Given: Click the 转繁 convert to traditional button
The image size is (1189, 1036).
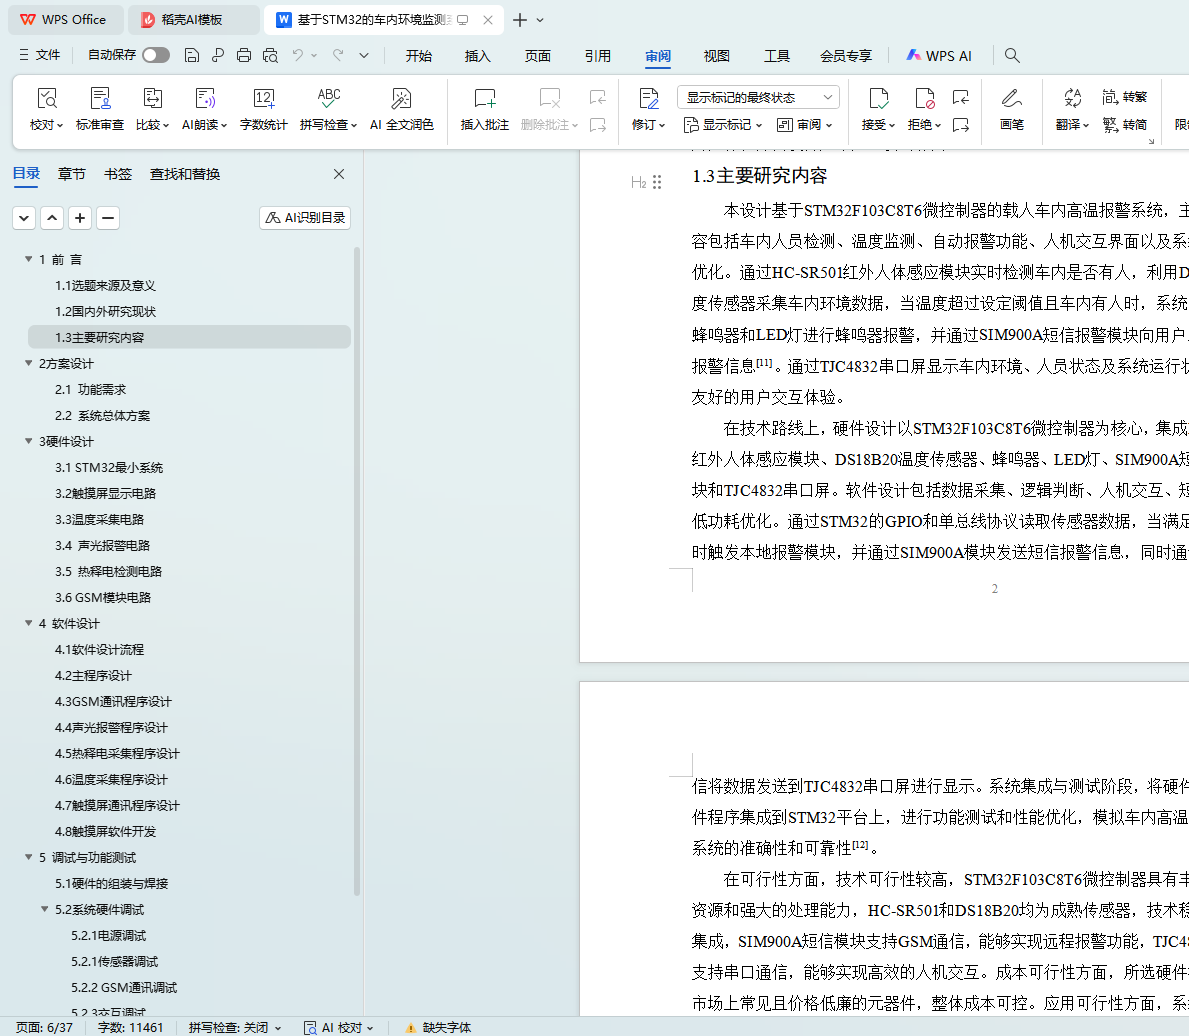Looking at the screenshot, I should pos(1125,97).
